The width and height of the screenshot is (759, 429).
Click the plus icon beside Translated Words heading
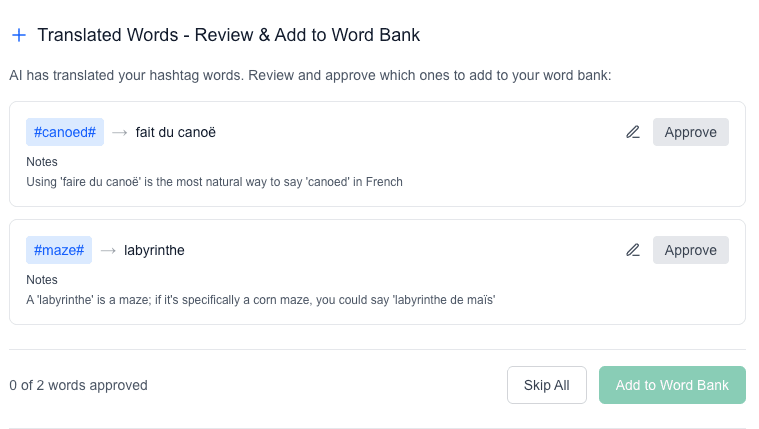click(x=19, y=35)
